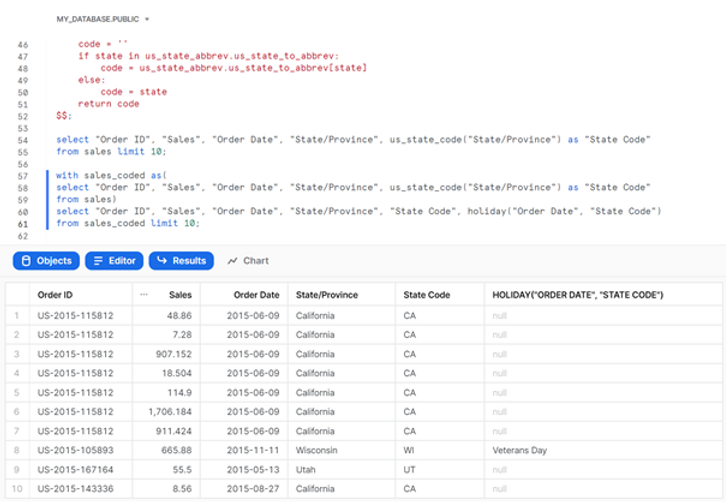
Task: Place cursor on code line 46
Action: pyautogui.click(x=103, y=44)
